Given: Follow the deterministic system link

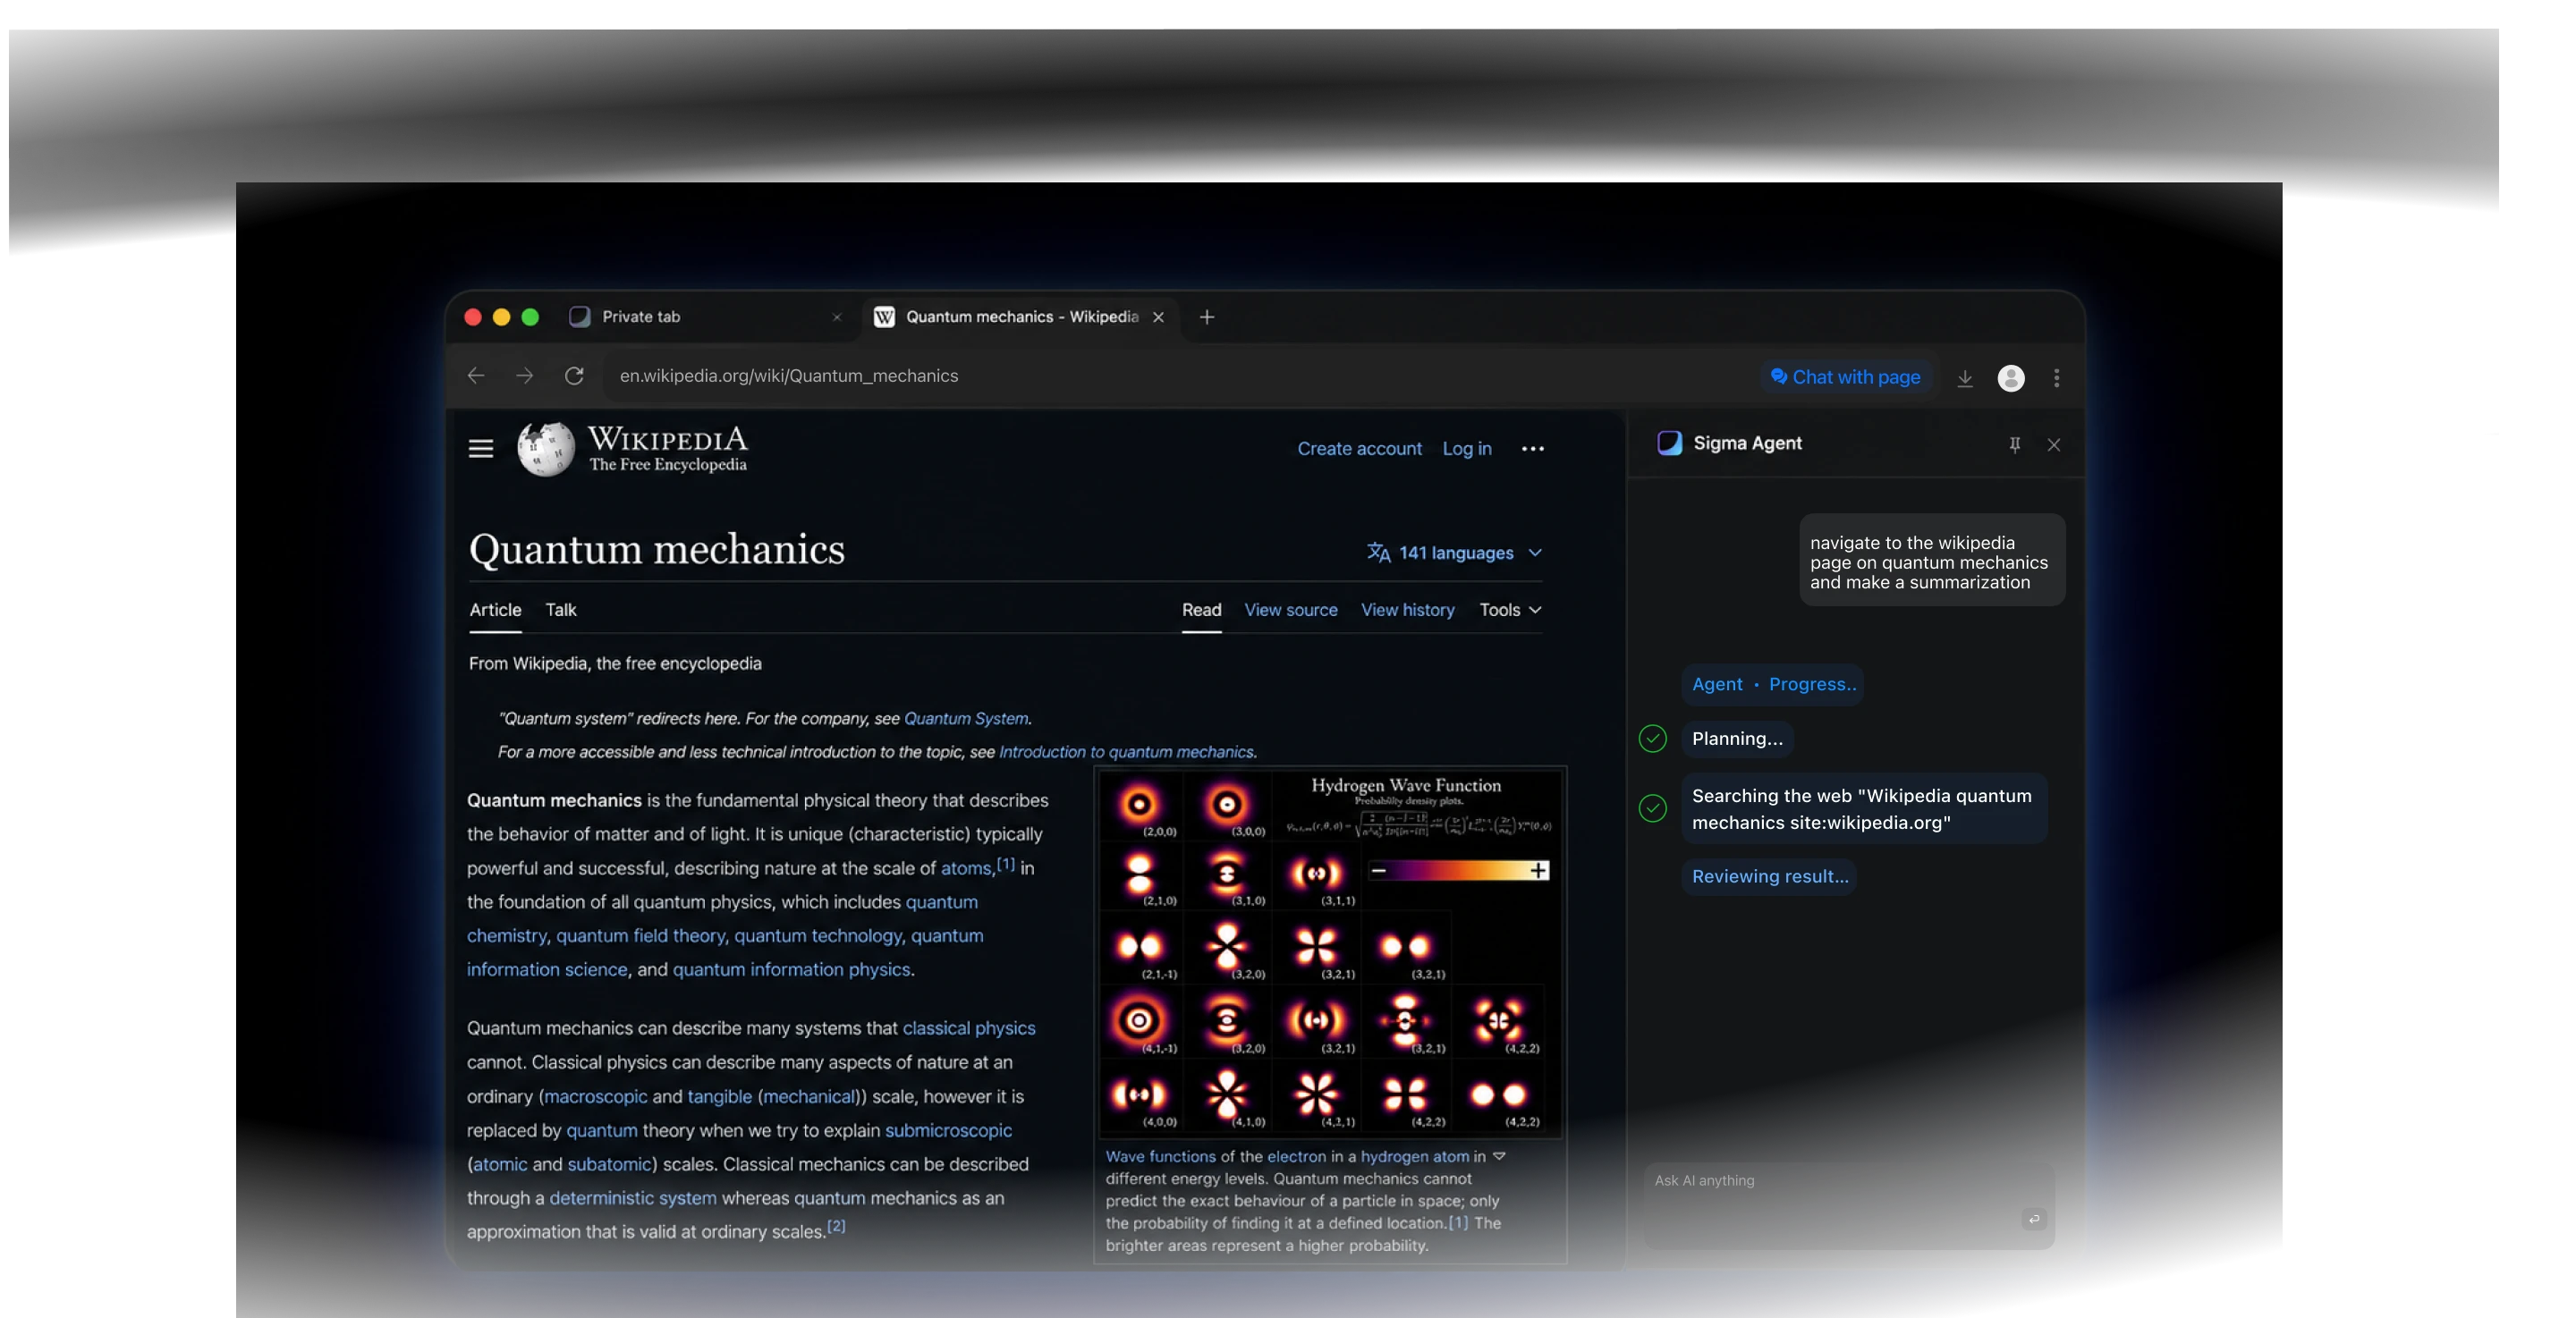Looking at the screenshot, I should [633, 1199].
